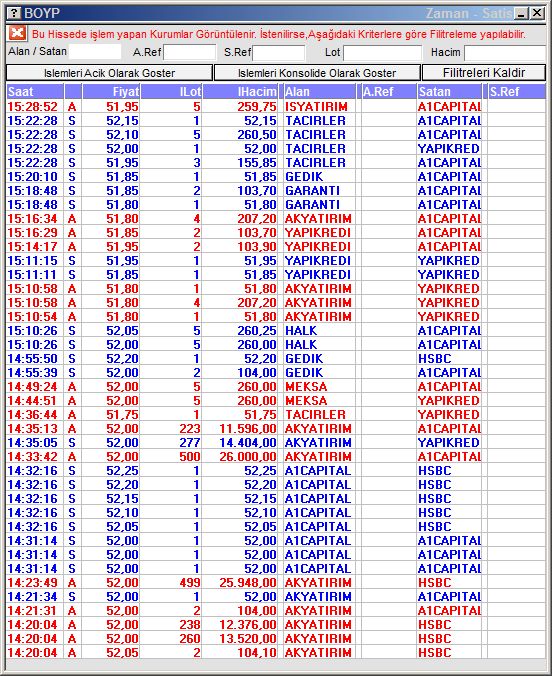
Task: Click YAPIKRED seller in 14:35:05 row
Action: (448, 443)
